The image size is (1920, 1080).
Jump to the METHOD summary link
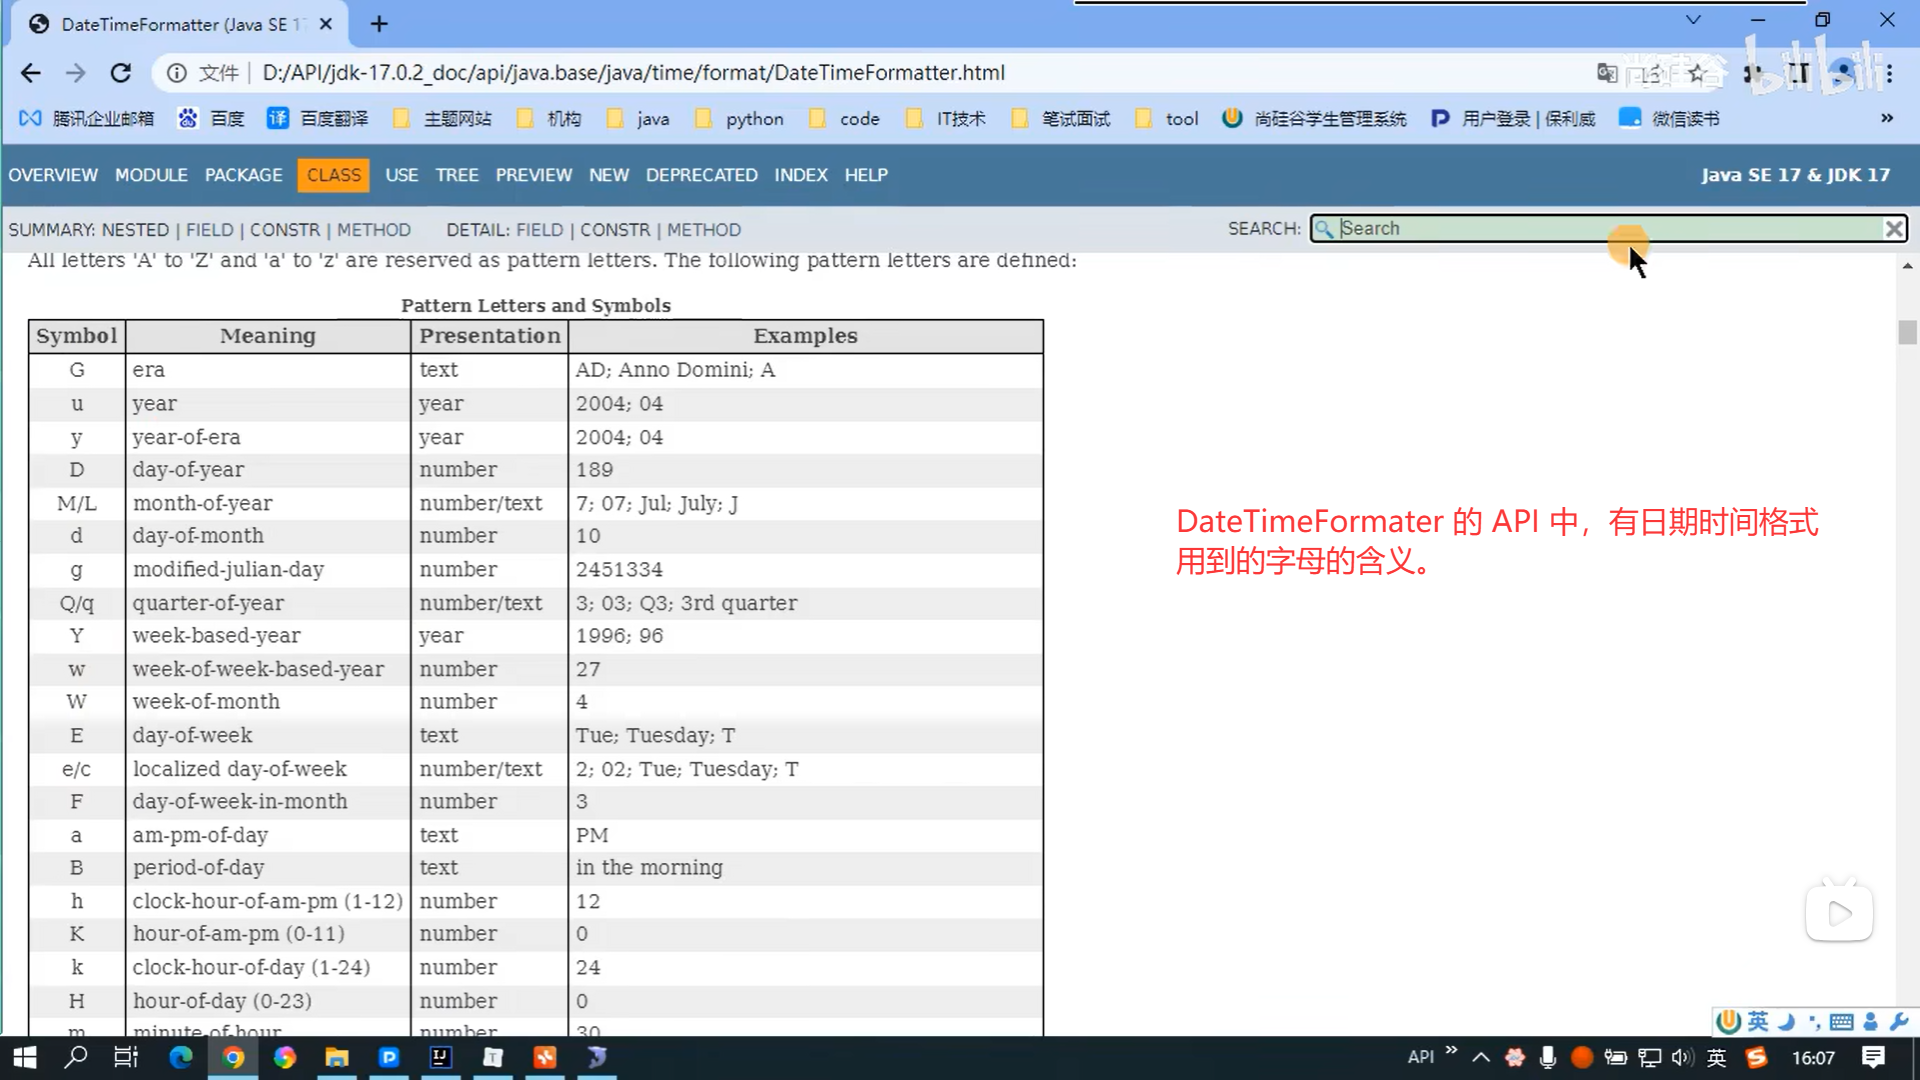coord(373,230)
